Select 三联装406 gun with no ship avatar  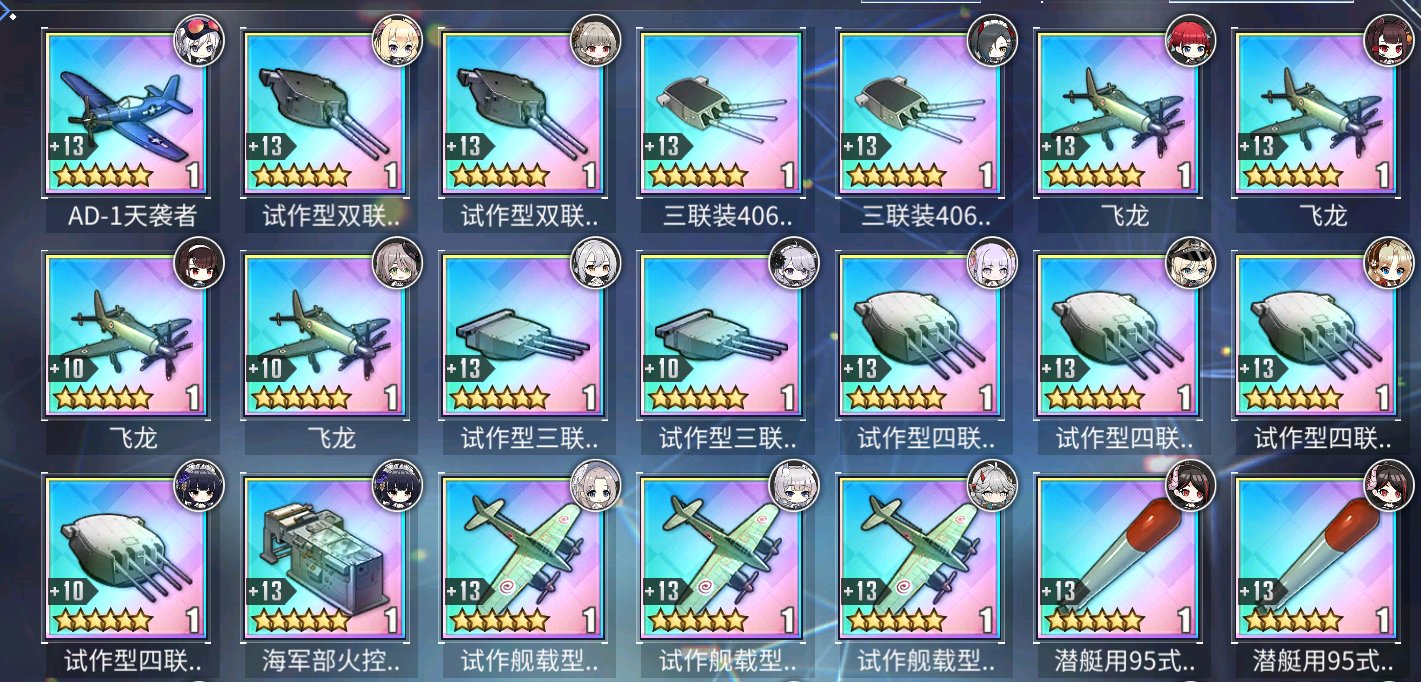pos(720,113)
